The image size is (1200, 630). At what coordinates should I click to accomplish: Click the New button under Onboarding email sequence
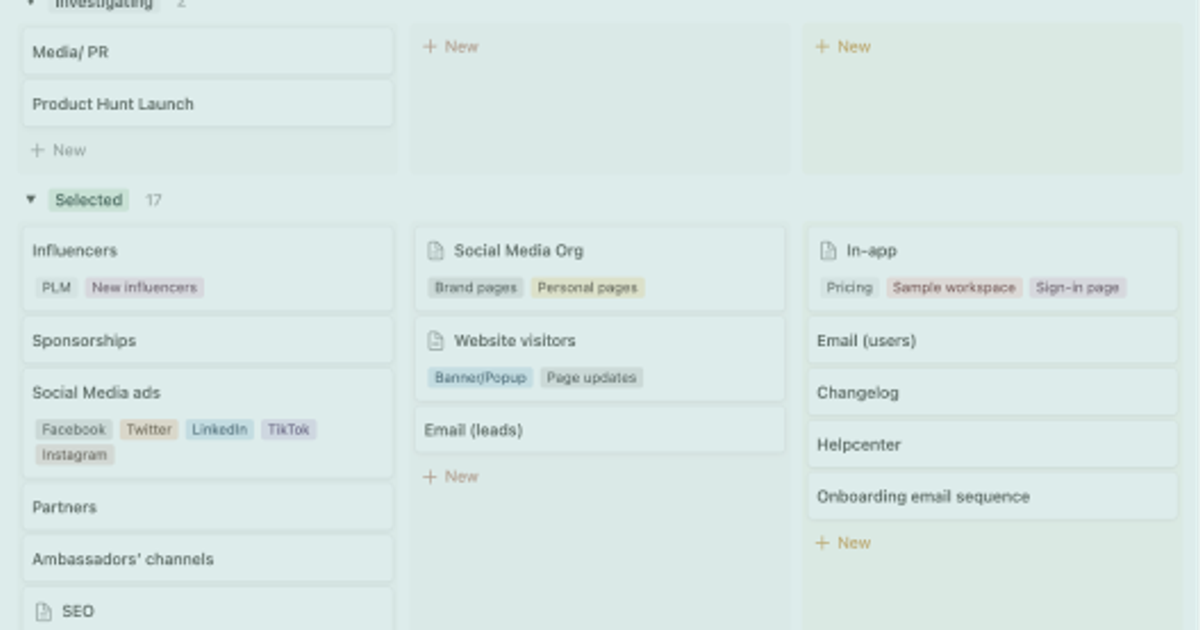click(843, 543)
